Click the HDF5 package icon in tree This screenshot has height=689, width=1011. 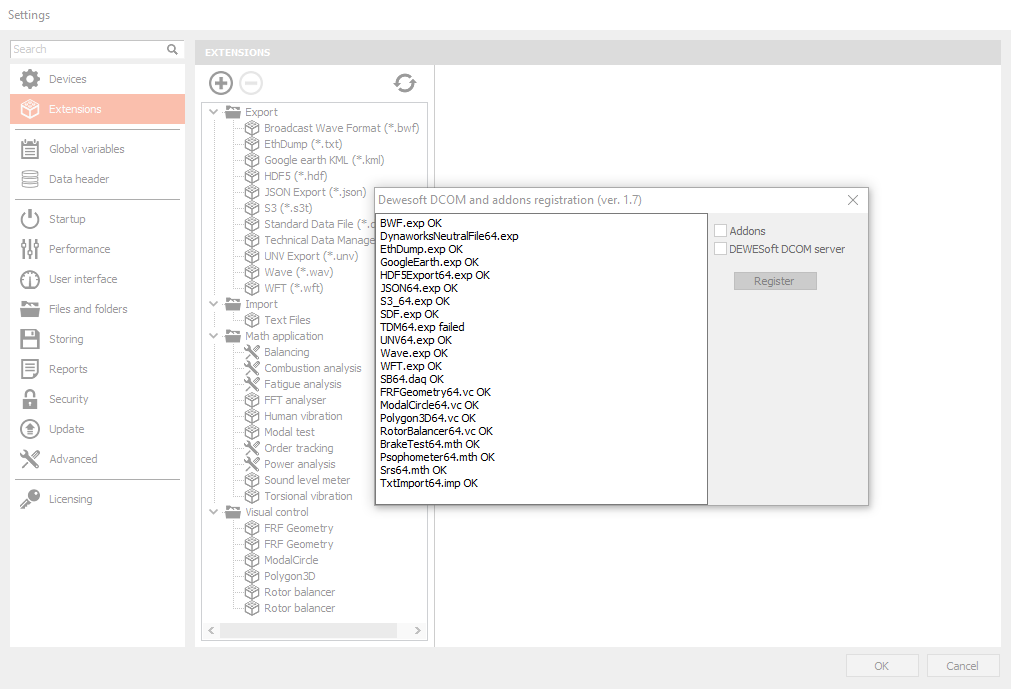pyautogui.click(x=251, y=176)
